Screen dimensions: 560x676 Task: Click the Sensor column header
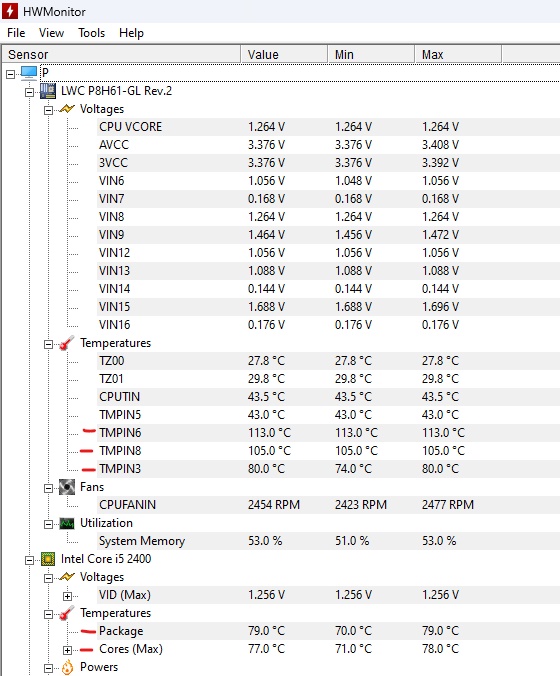point(121,54)
